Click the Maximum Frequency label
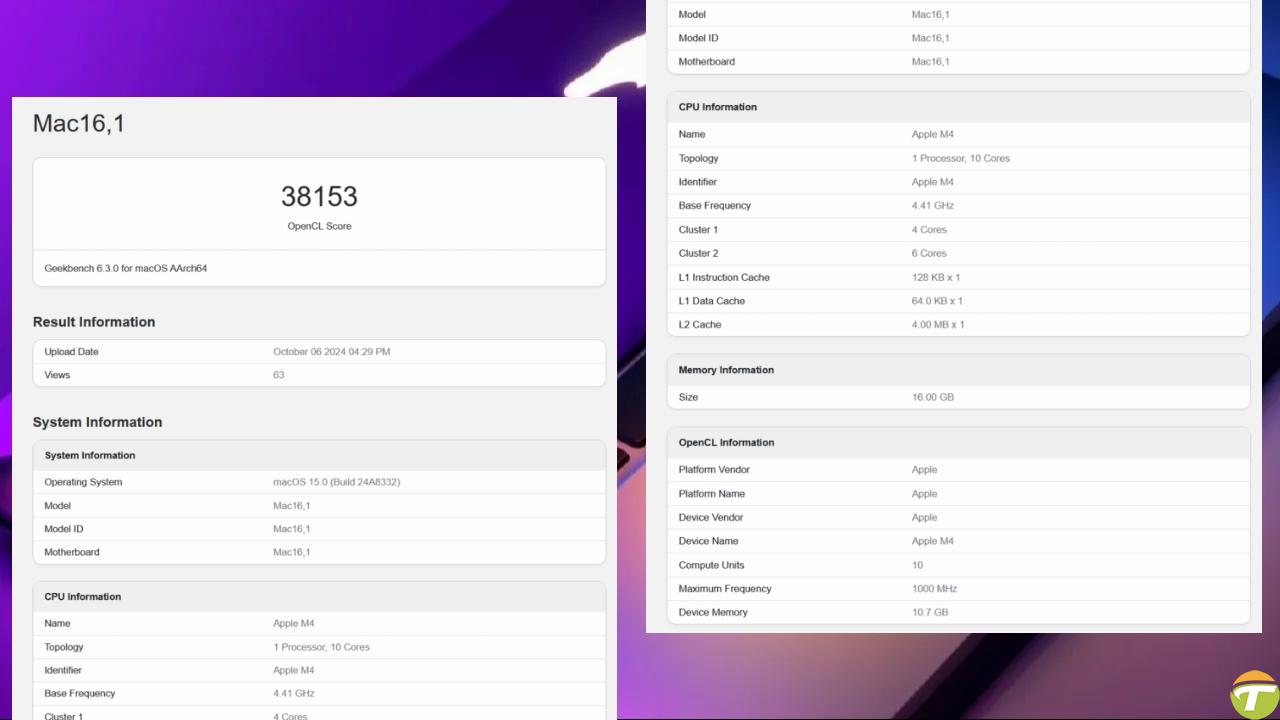The image size is (1280, 720). coord(725,589)
